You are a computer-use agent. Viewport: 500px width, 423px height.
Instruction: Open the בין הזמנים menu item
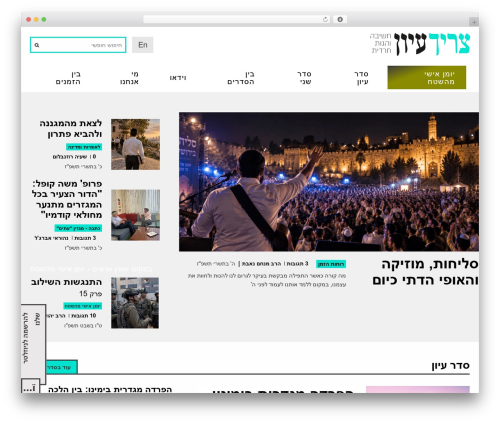point(68,78)
